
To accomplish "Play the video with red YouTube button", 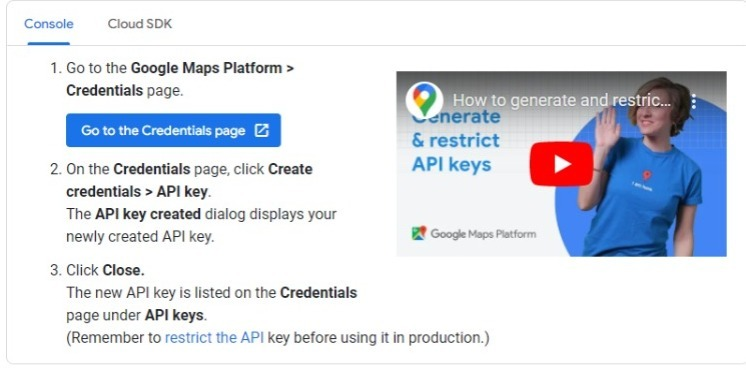I will (x=561, y=164).
